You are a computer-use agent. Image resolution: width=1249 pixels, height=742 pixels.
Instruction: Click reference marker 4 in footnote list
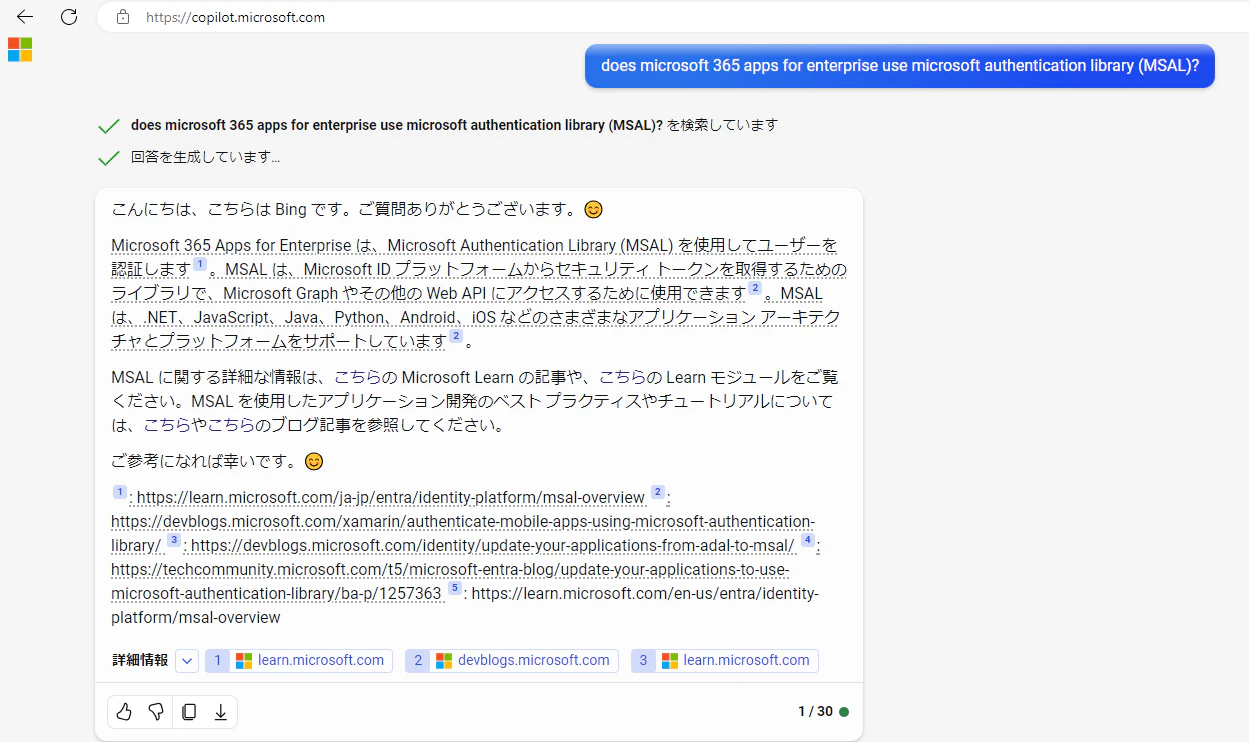pos(808,541)
